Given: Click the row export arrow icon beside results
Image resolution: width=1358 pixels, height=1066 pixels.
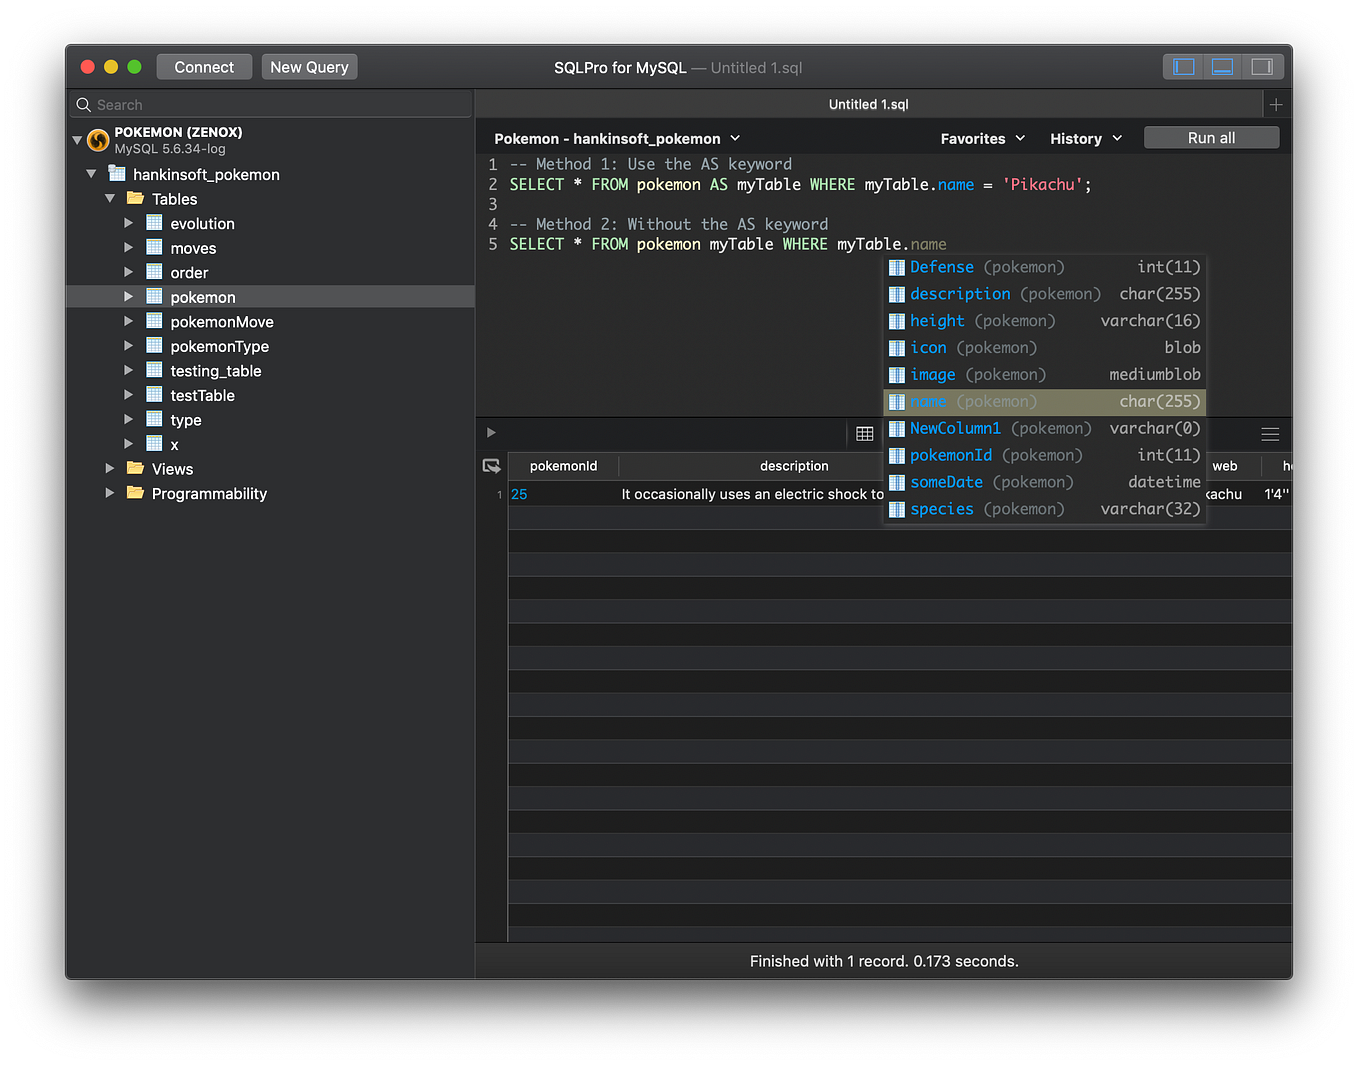Looking at the screenshot, I should (491, 465).
